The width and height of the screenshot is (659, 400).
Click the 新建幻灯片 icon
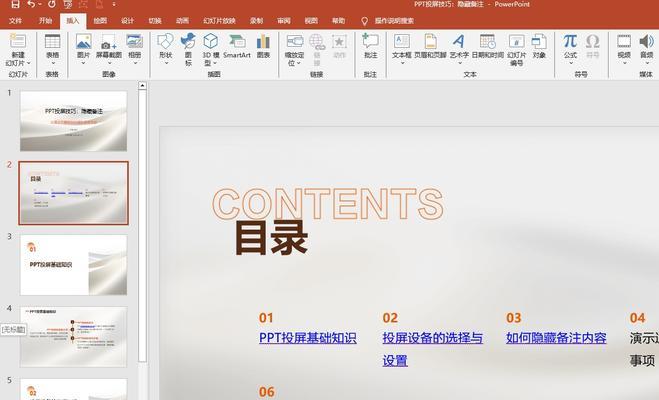point(18,41)
